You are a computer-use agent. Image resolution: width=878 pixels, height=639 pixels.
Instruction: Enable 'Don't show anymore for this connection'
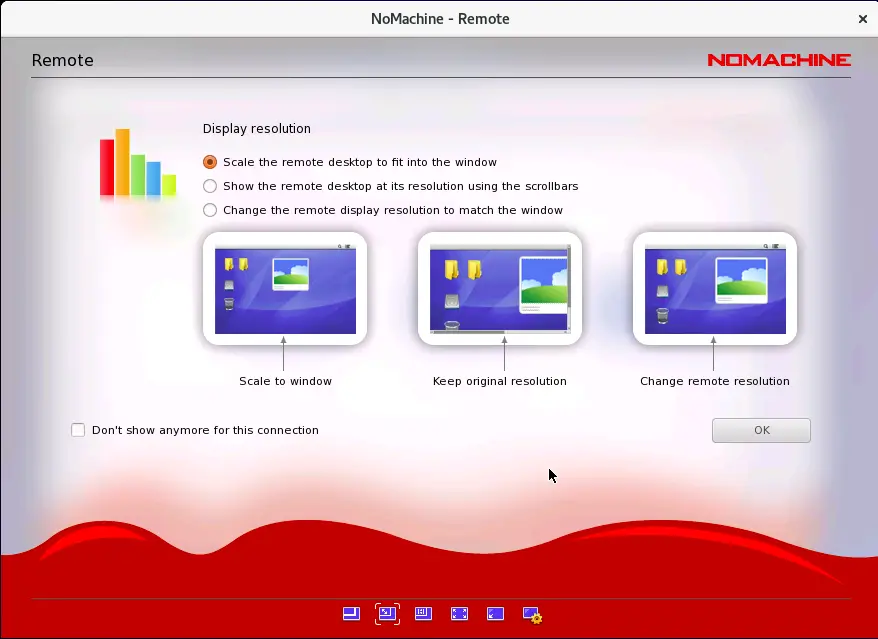78,430
